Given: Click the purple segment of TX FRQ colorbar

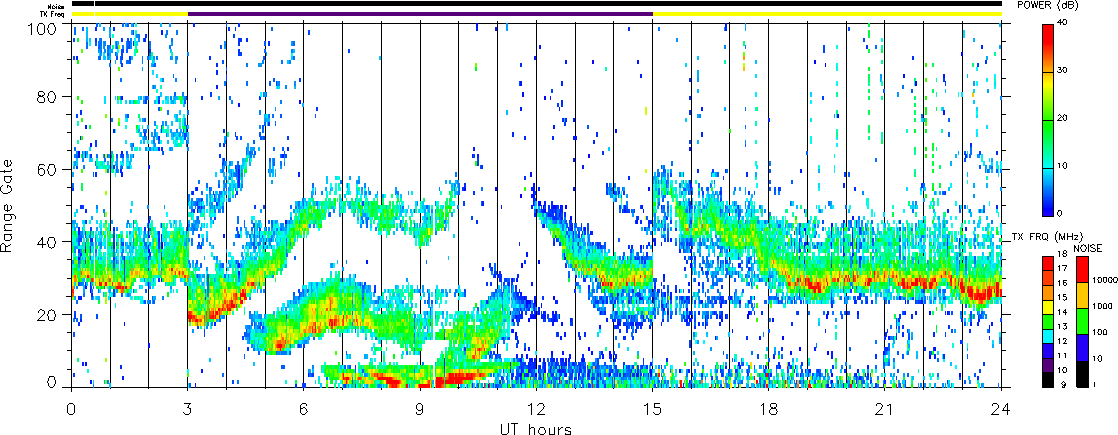Looking at the screenshot, I should [1048, 365].
